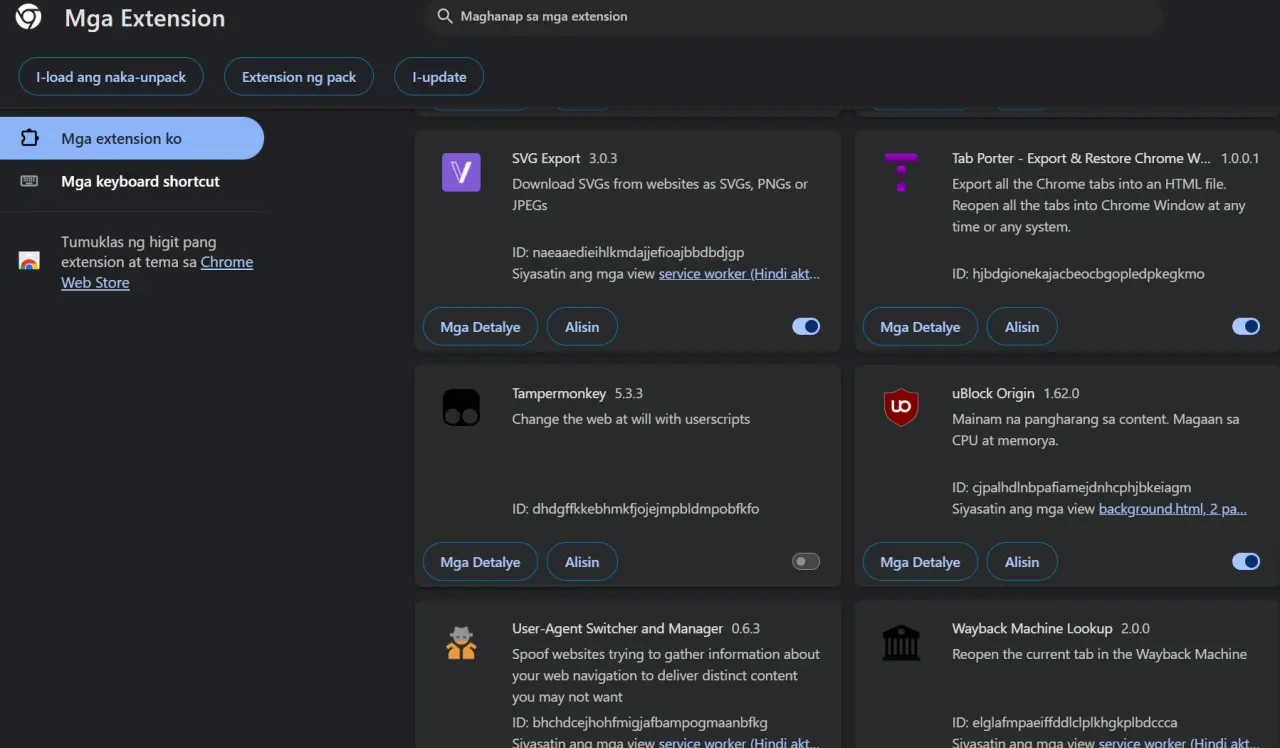The width and height of the screenshot is (1280, 748).
Task: Click "Change the web at will with userscripts"
Action: click(x=631, y=419)
